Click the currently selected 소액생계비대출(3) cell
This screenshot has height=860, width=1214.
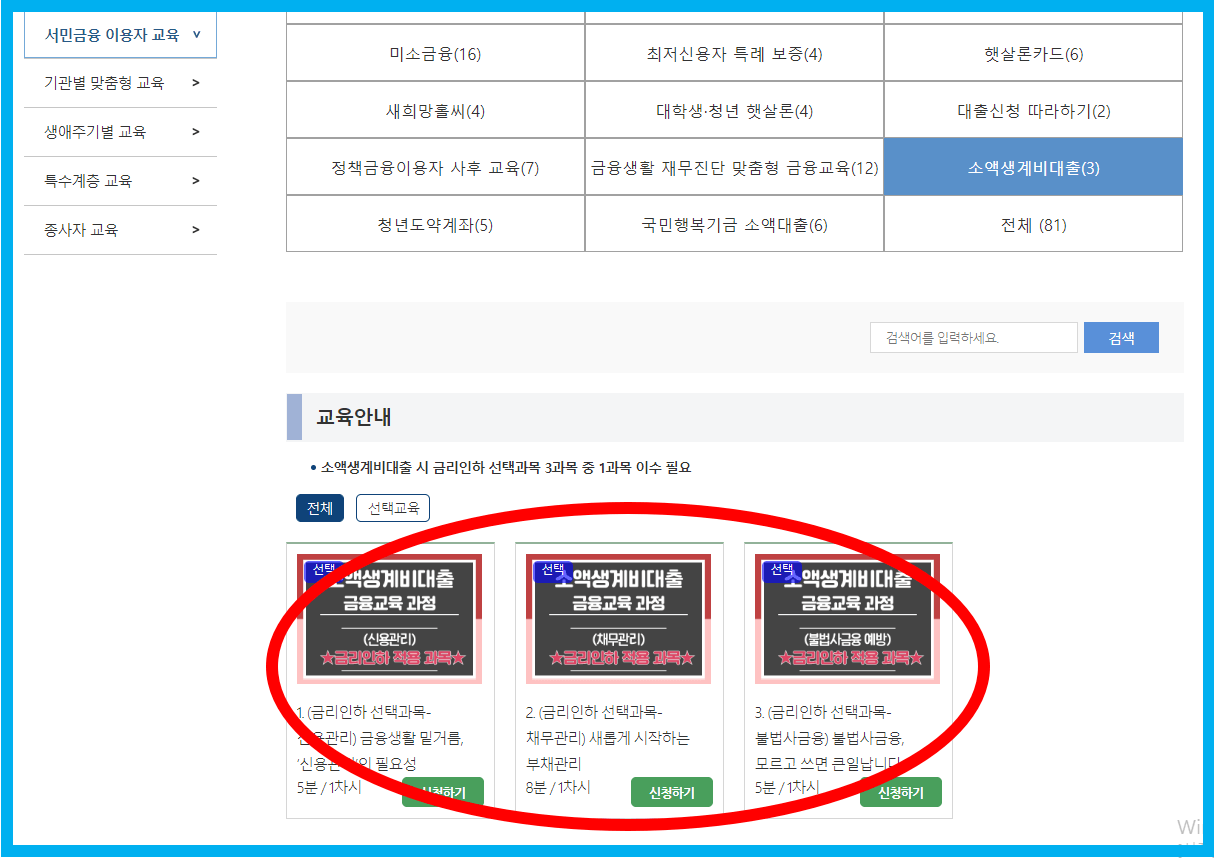[x=1032, y=166]
